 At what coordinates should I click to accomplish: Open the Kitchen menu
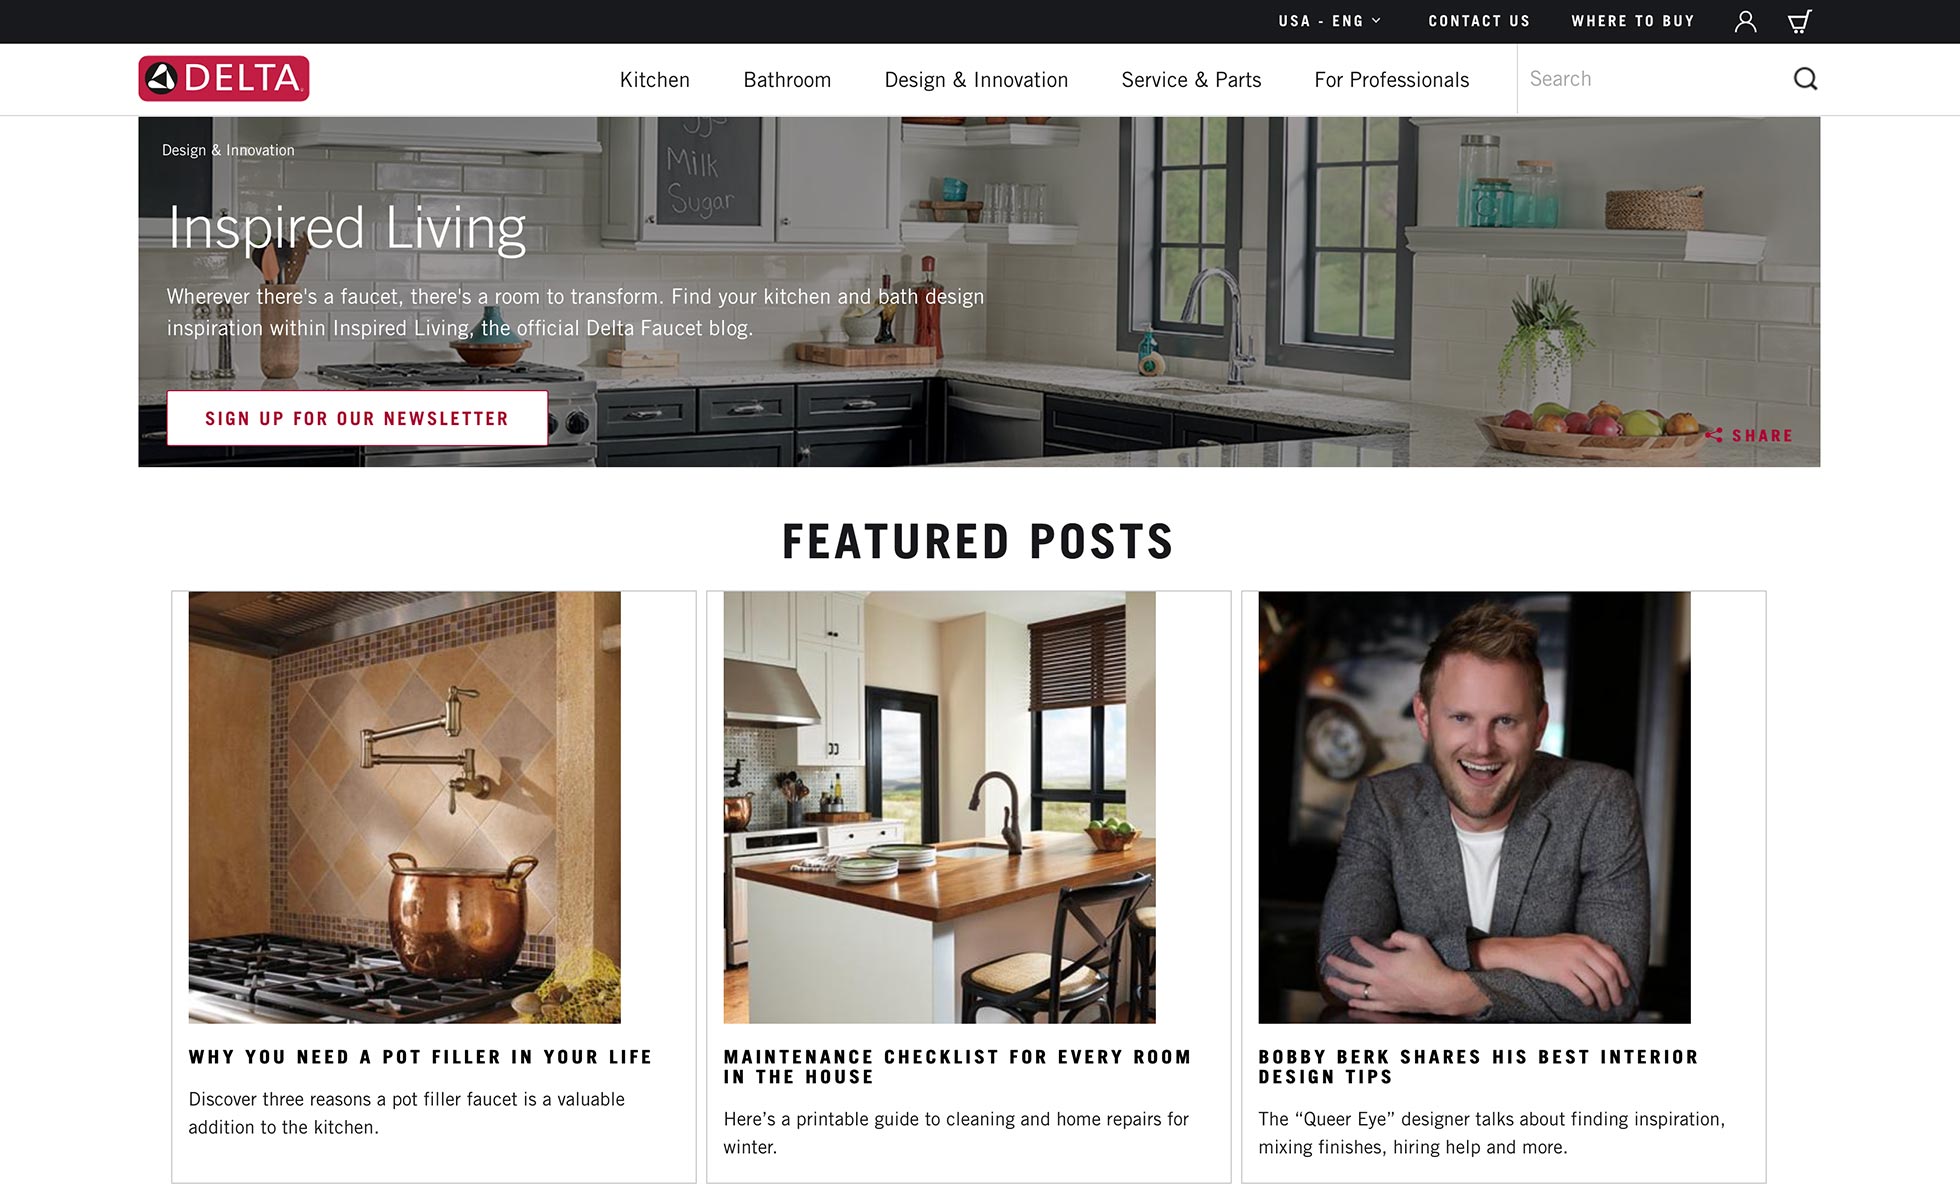tap(655, 80)
